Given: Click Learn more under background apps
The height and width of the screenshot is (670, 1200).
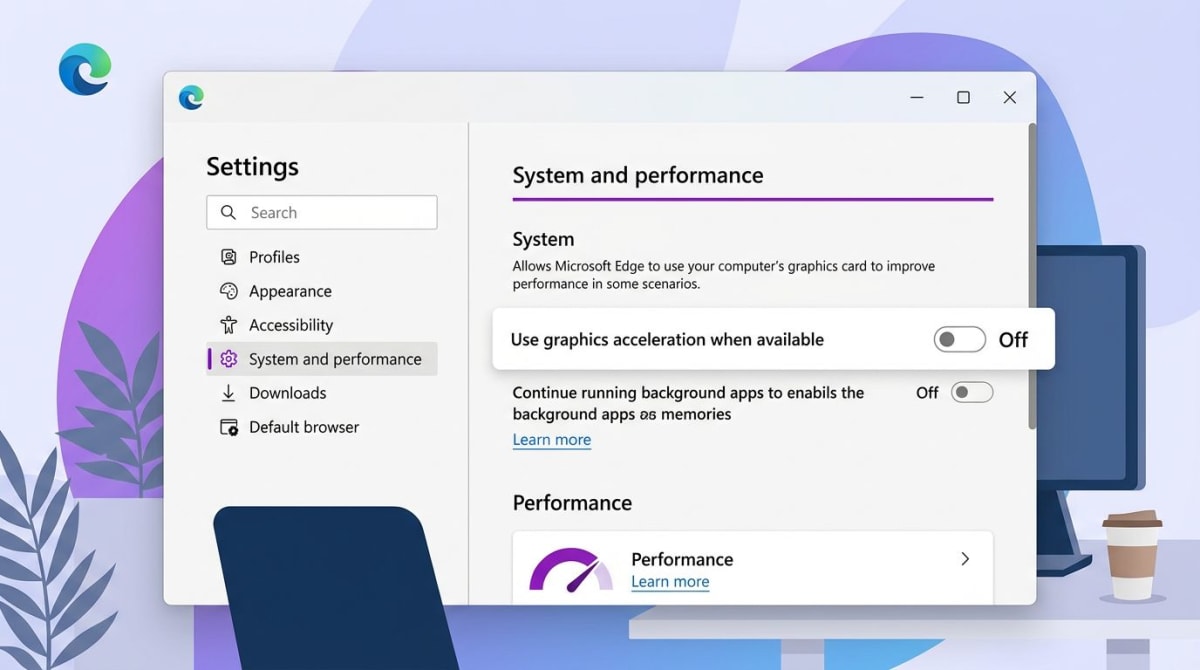Looking at the screenshot, I should 552,440.
